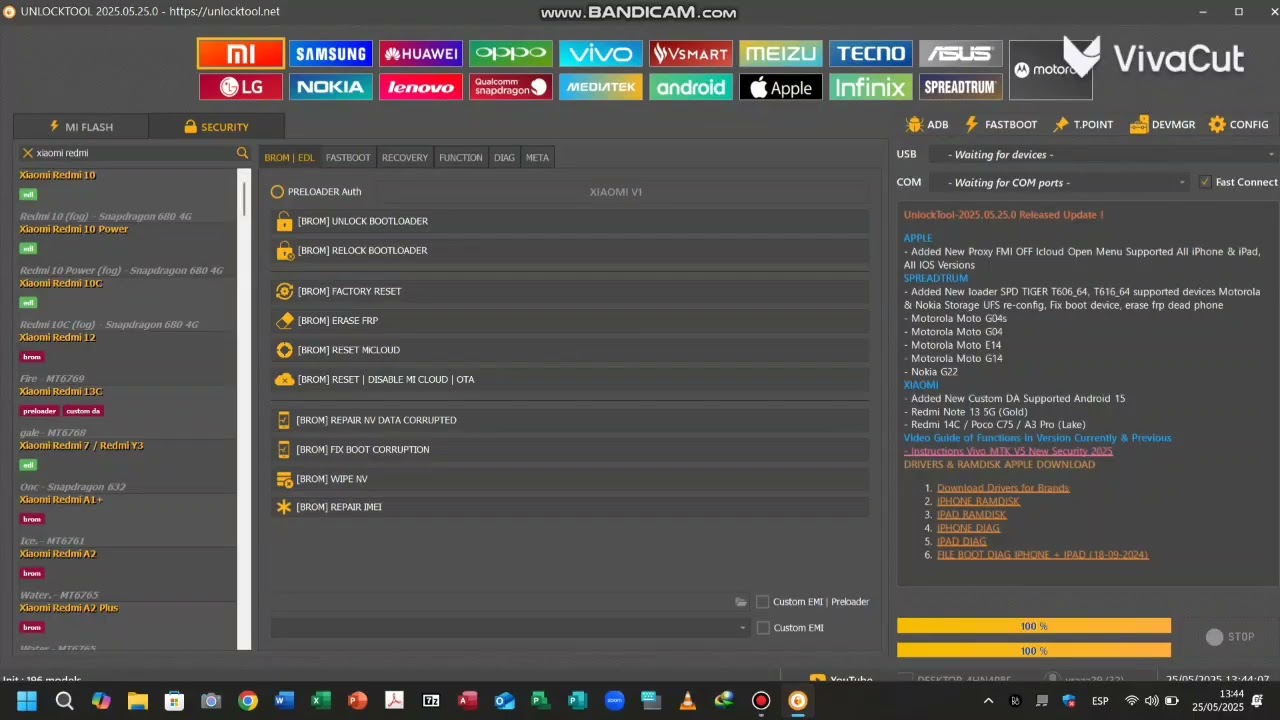Select the LG brand logo
The width and height of the screenshot is (1280, 720).
click(x=241, y=87)
